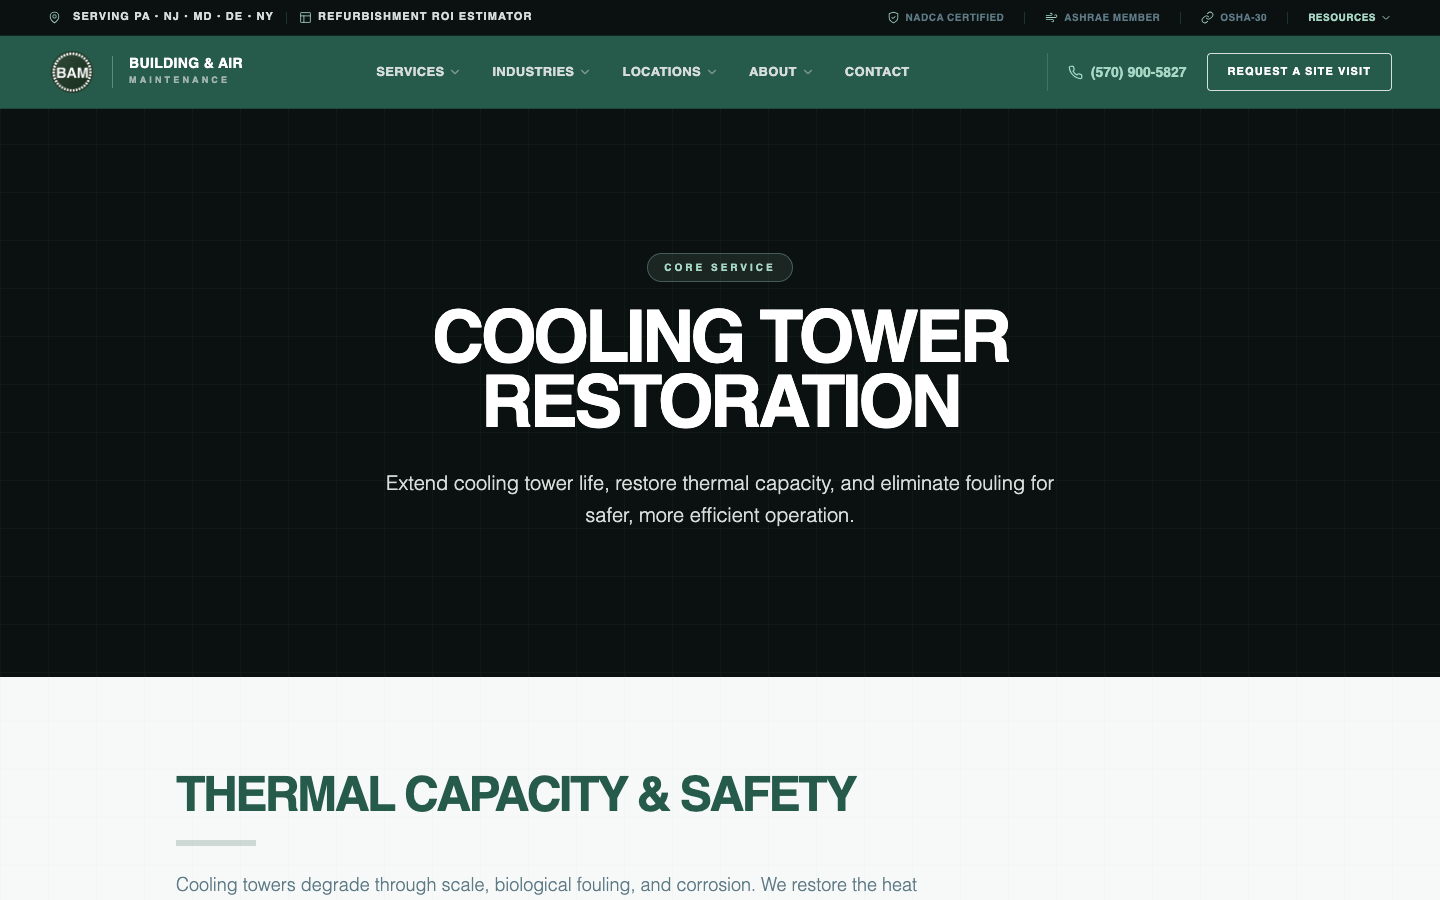Expand the RESOURCES dropdown in the top bar
Image resolution: width=1440 pixels, height=900 pixels.
[x=1348, y=17]
